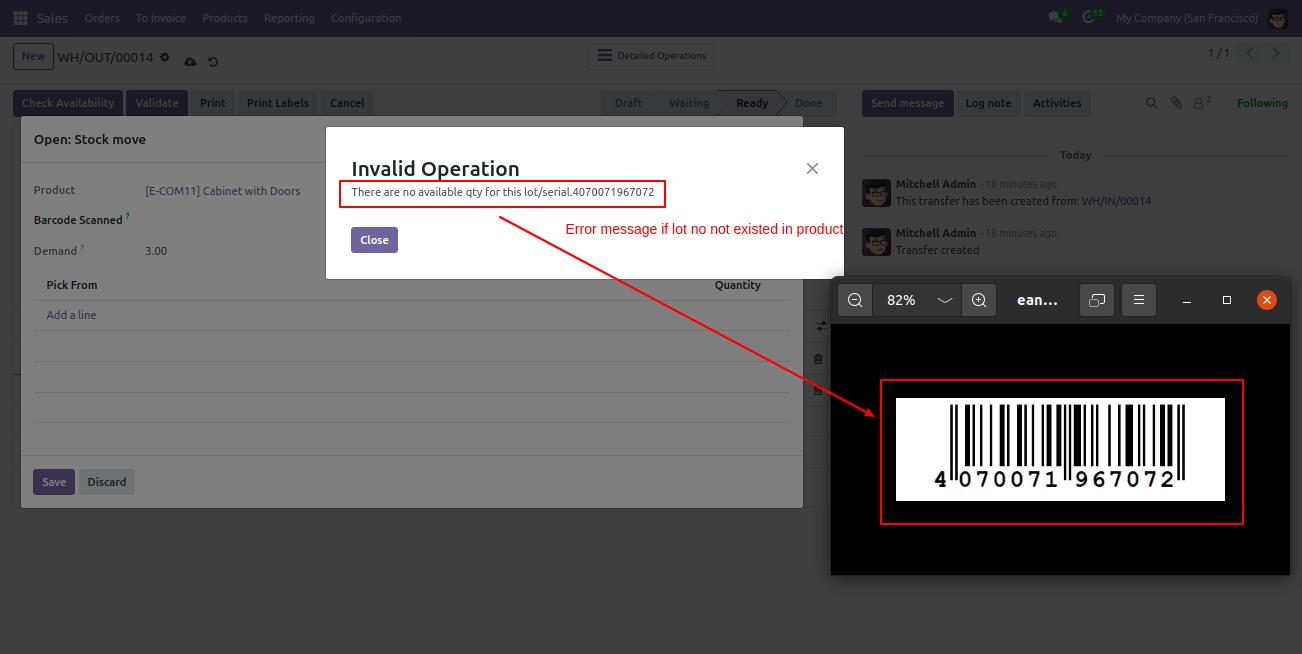Open the Odoo apps grid menu

point(20,18)
